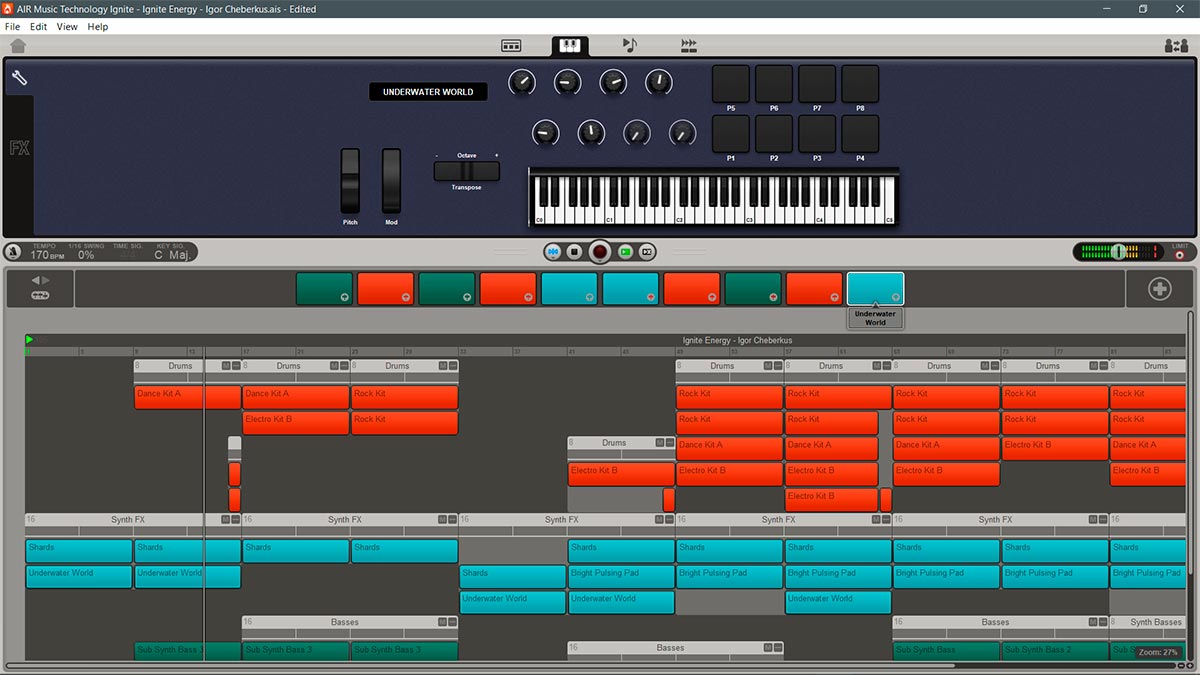Raise the octave with plus button
The width and height of the screenshot is (1200, 675).
pos(496,156)
